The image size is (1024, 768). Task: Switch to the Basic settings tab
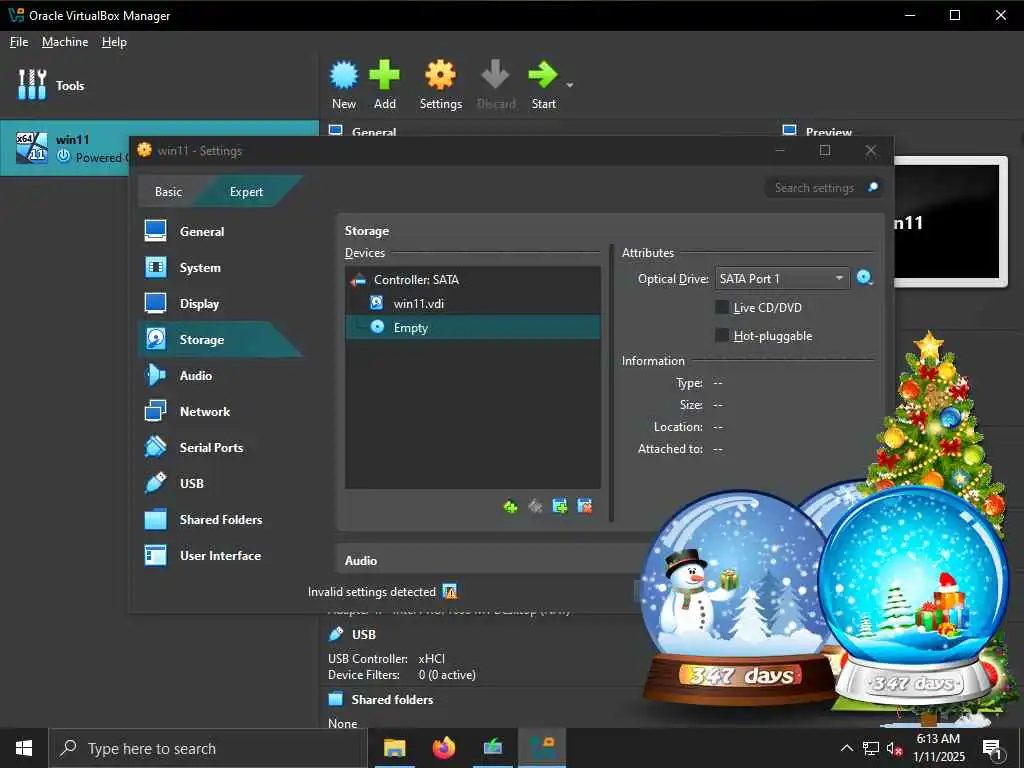168,192
